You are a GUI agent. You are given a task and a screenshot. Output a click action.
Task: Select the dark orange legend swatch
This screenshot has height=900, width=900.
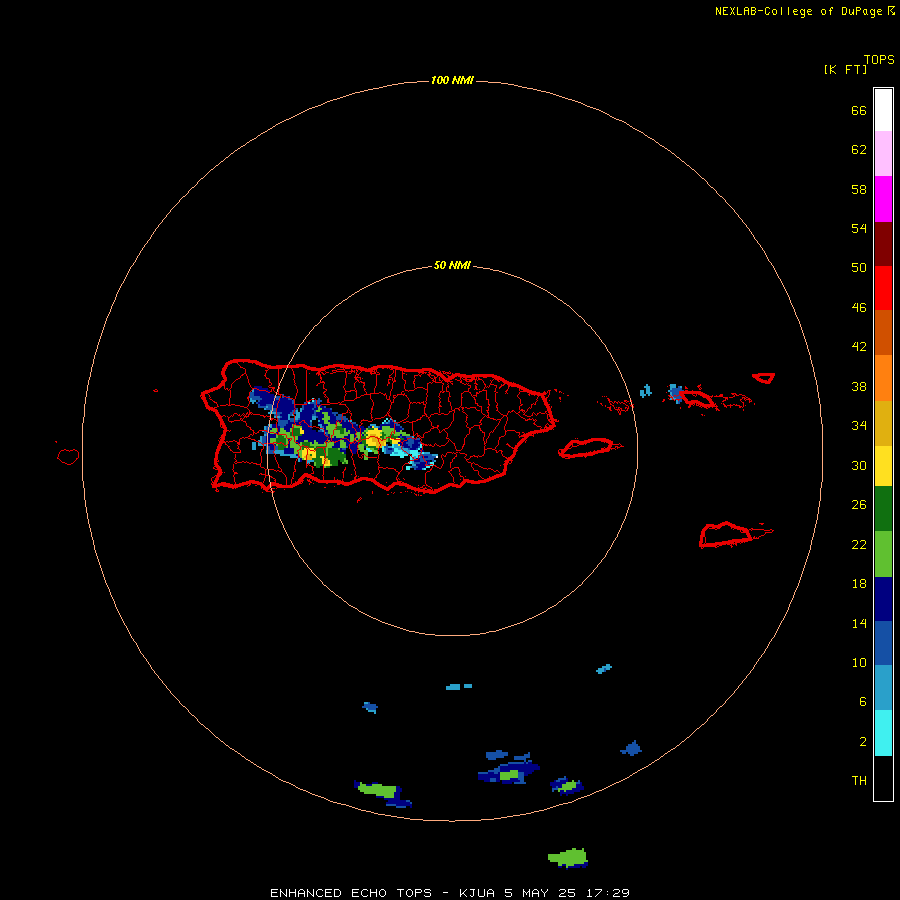pos(883,332)
